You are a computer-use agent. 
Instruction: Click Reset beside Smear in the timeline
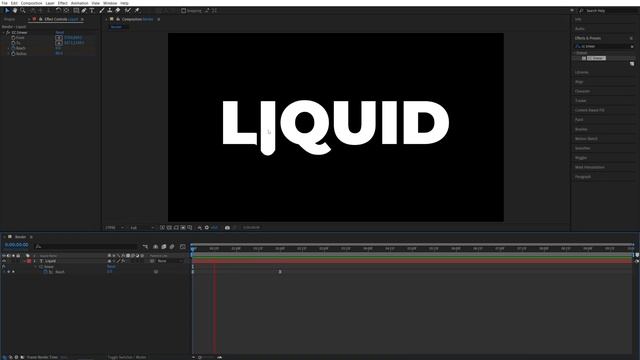[111, 267]
